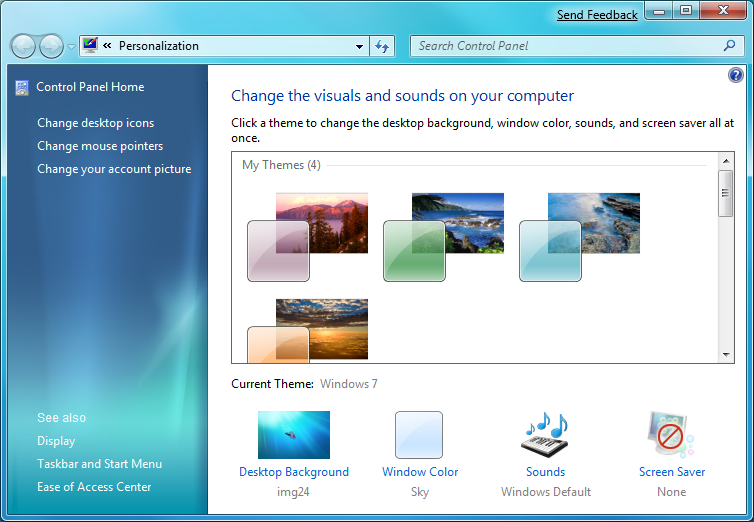Open the address bar dropdown arrow
Screen dimensions: 754x522
[360, 46]
